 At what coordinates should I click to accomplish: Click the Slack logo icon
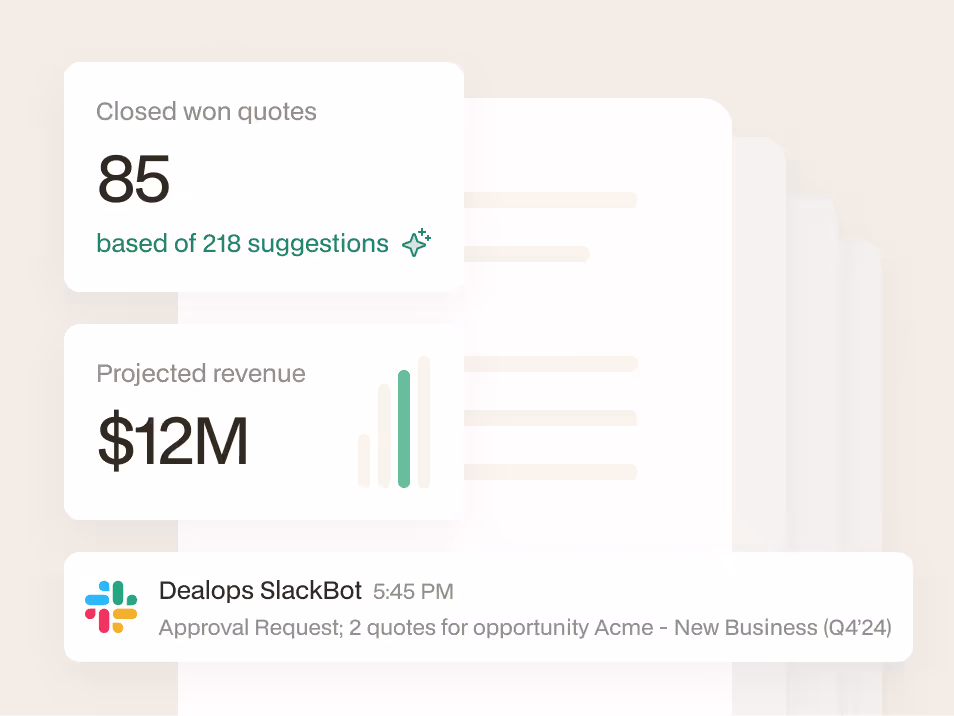111,607
